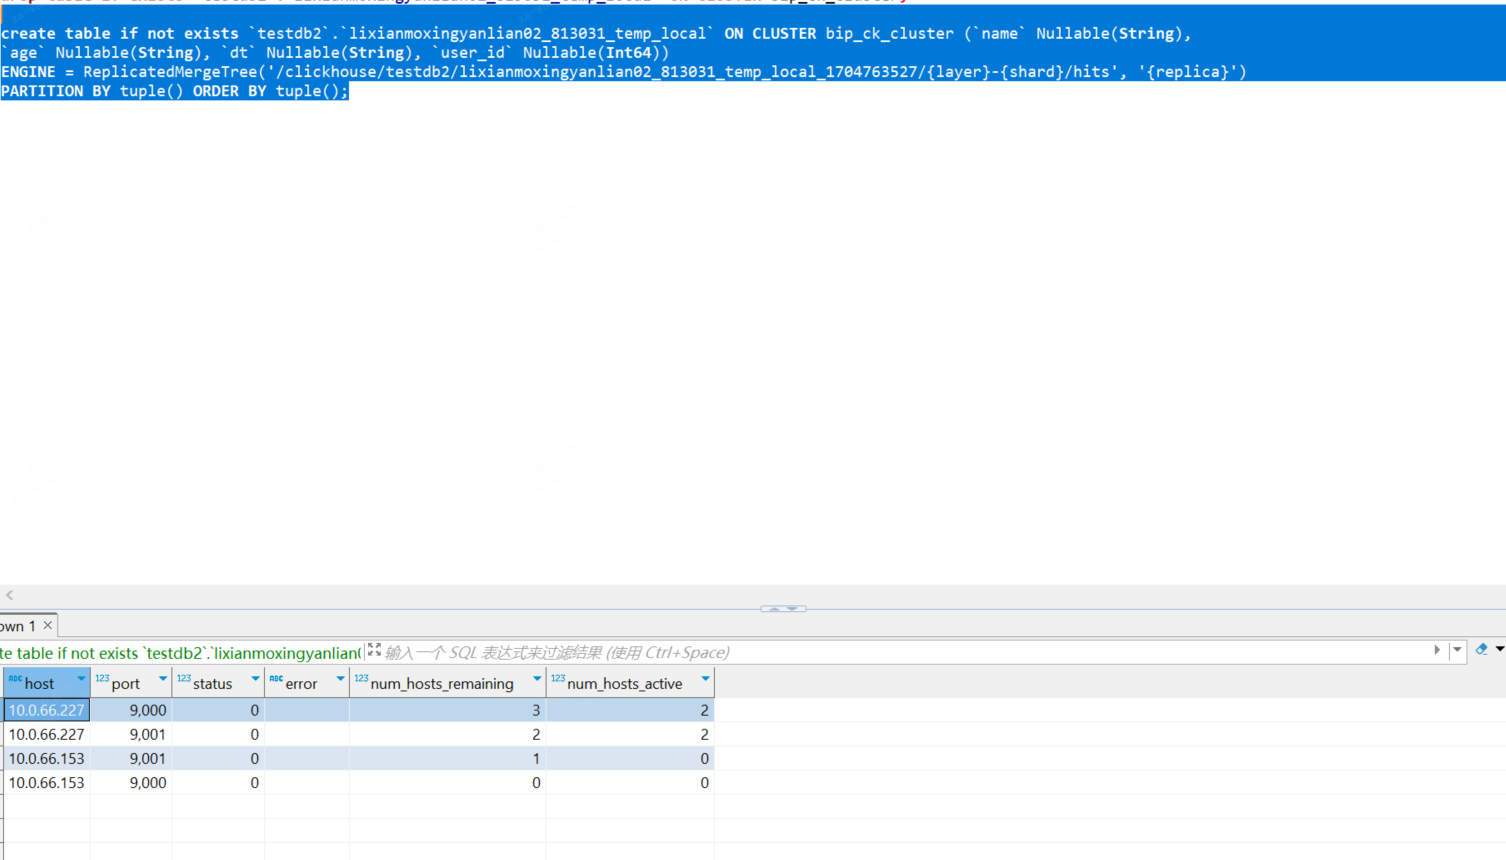
Task: Open the error column filter dropdown
Action: point(340,679)
